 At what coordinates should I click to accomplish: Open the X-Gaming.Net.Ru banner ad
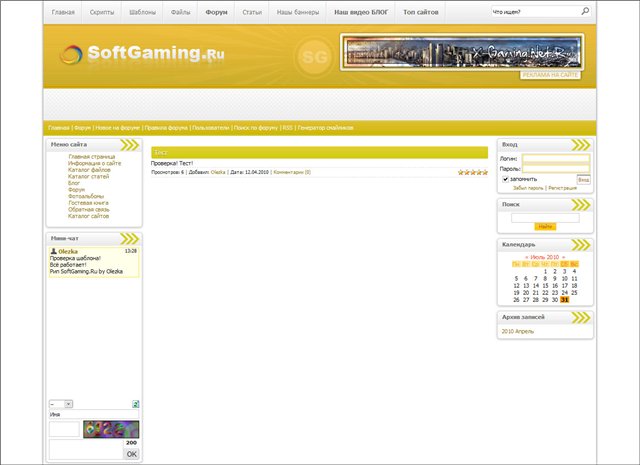(462, 52)
